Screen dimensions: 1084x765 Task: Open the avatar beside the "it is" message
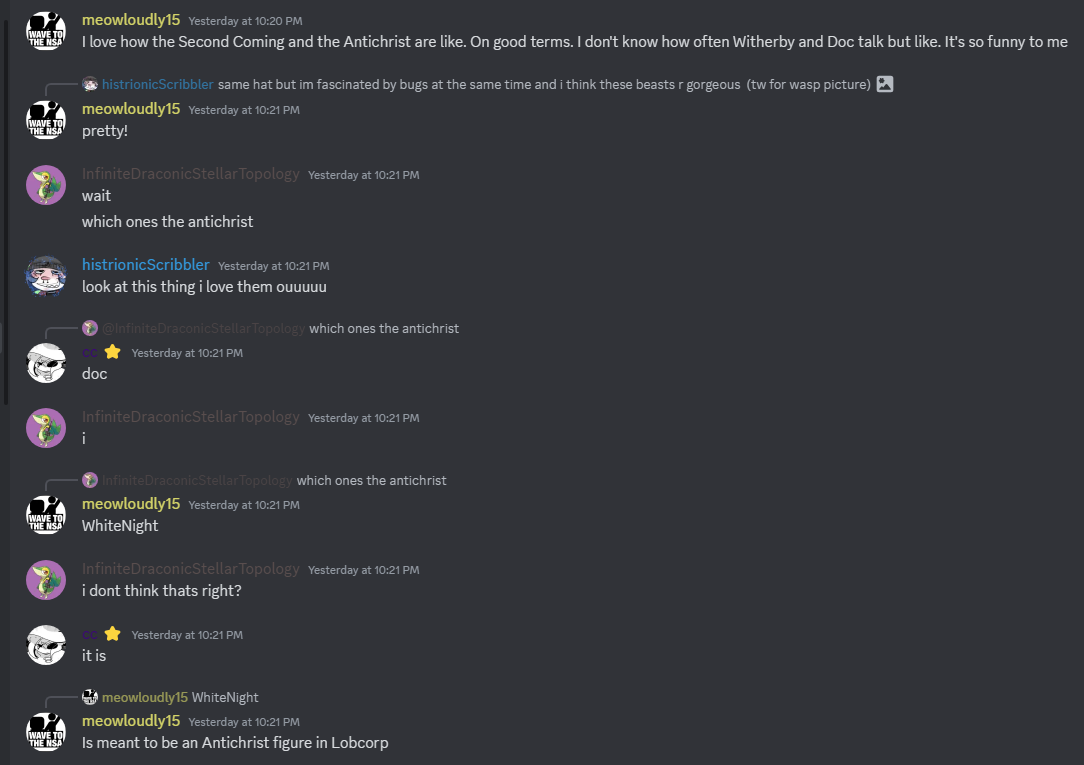click(46, 645)
